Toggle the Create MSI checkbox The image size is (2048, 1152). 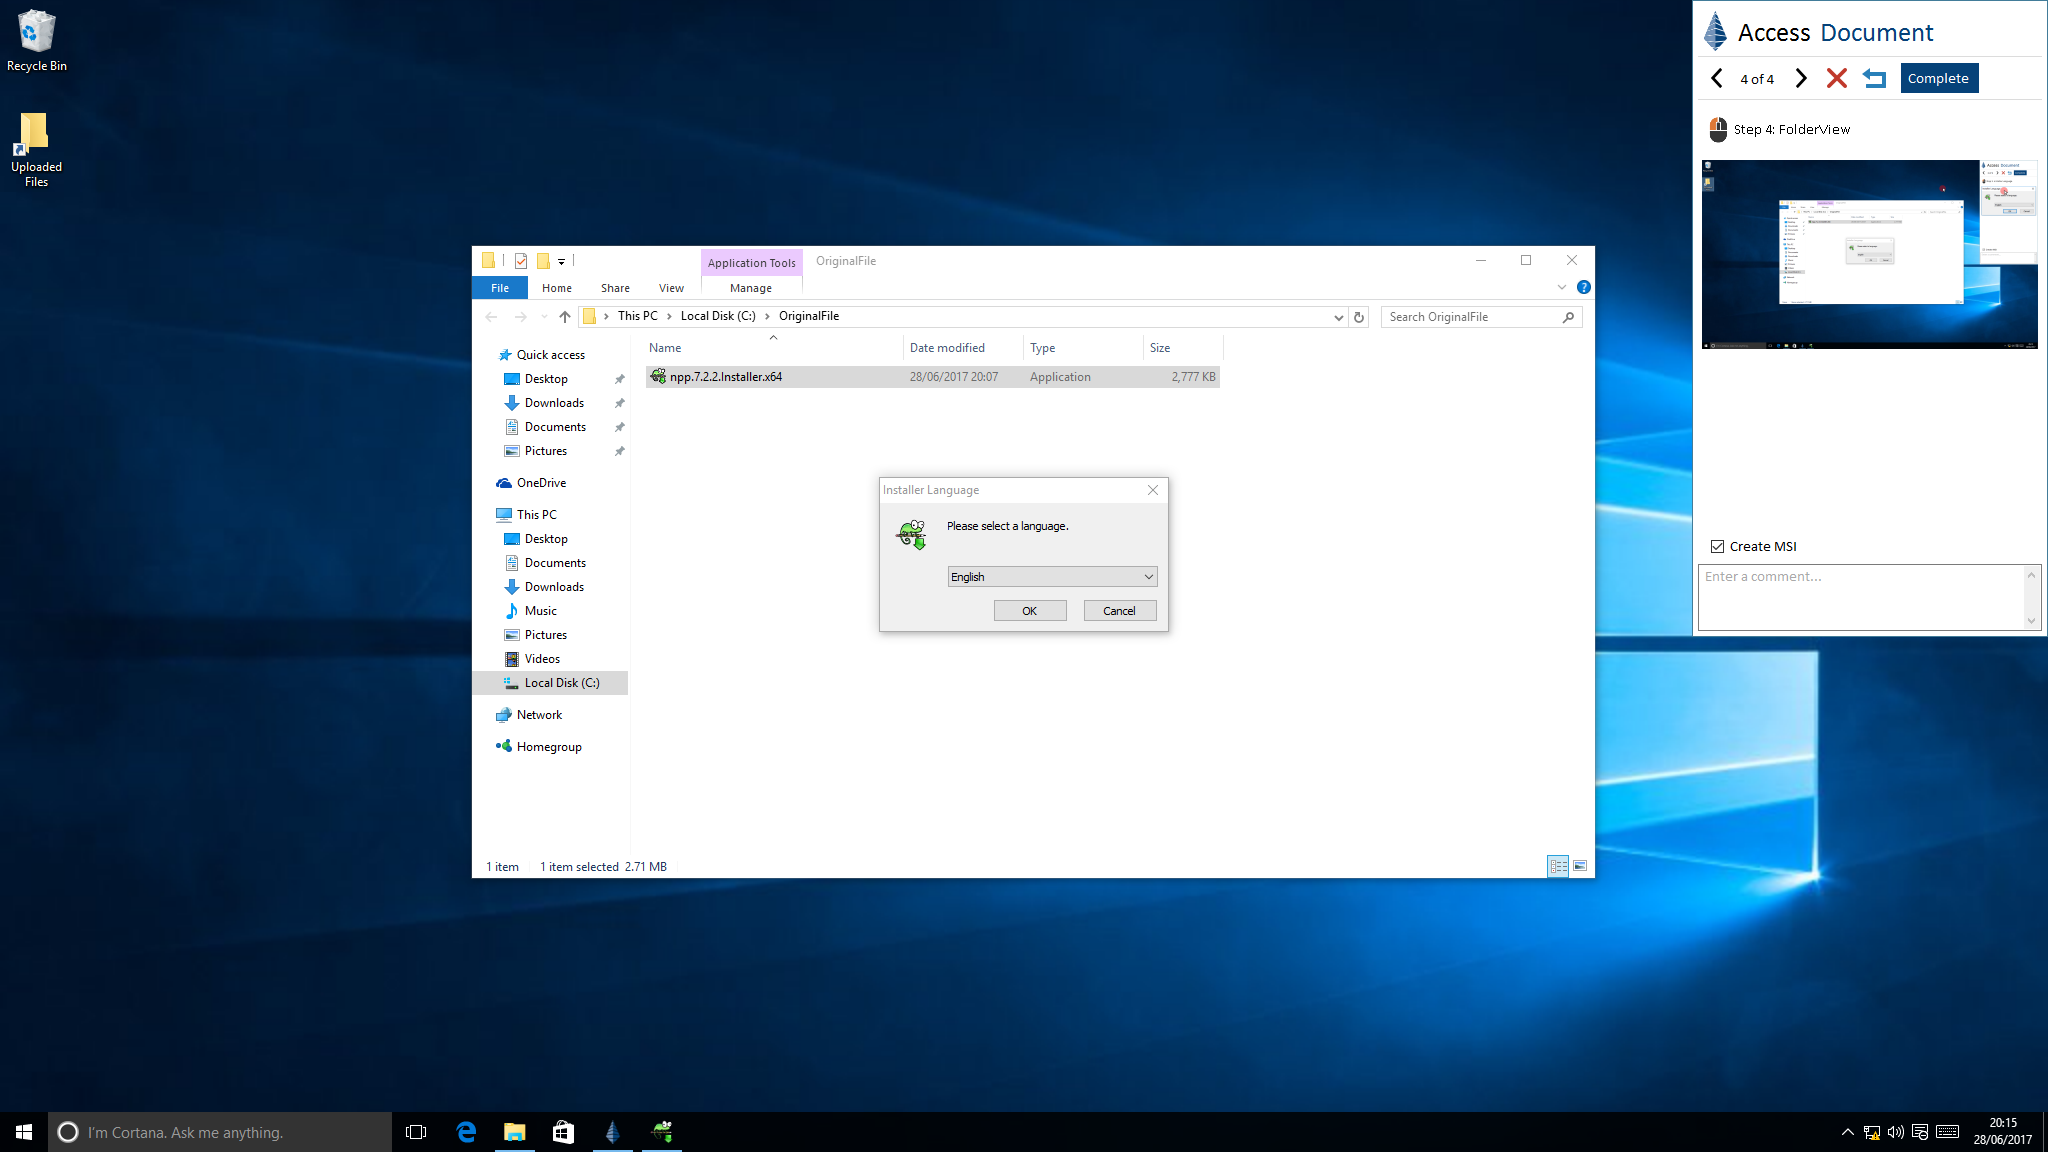coord(1717,546)
